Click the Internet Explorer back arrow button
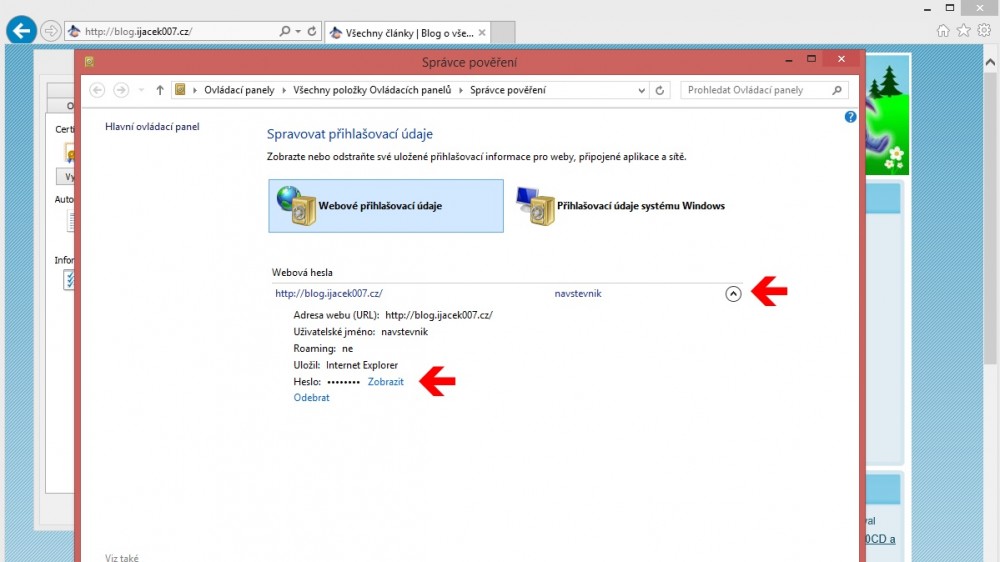The width and height of the screenshot is (1000, 562). pyautogui.click(x=21, y=31)
